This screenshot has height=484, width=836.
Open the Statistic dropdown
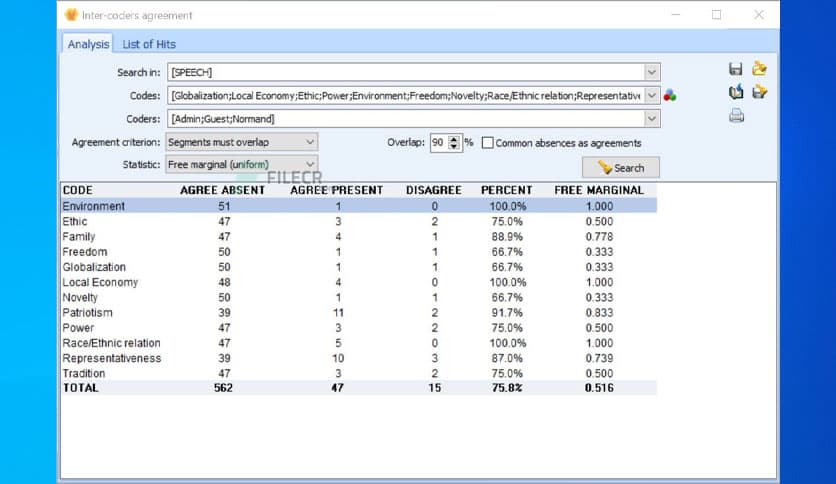pyautogui.click(x=242, y=165)
